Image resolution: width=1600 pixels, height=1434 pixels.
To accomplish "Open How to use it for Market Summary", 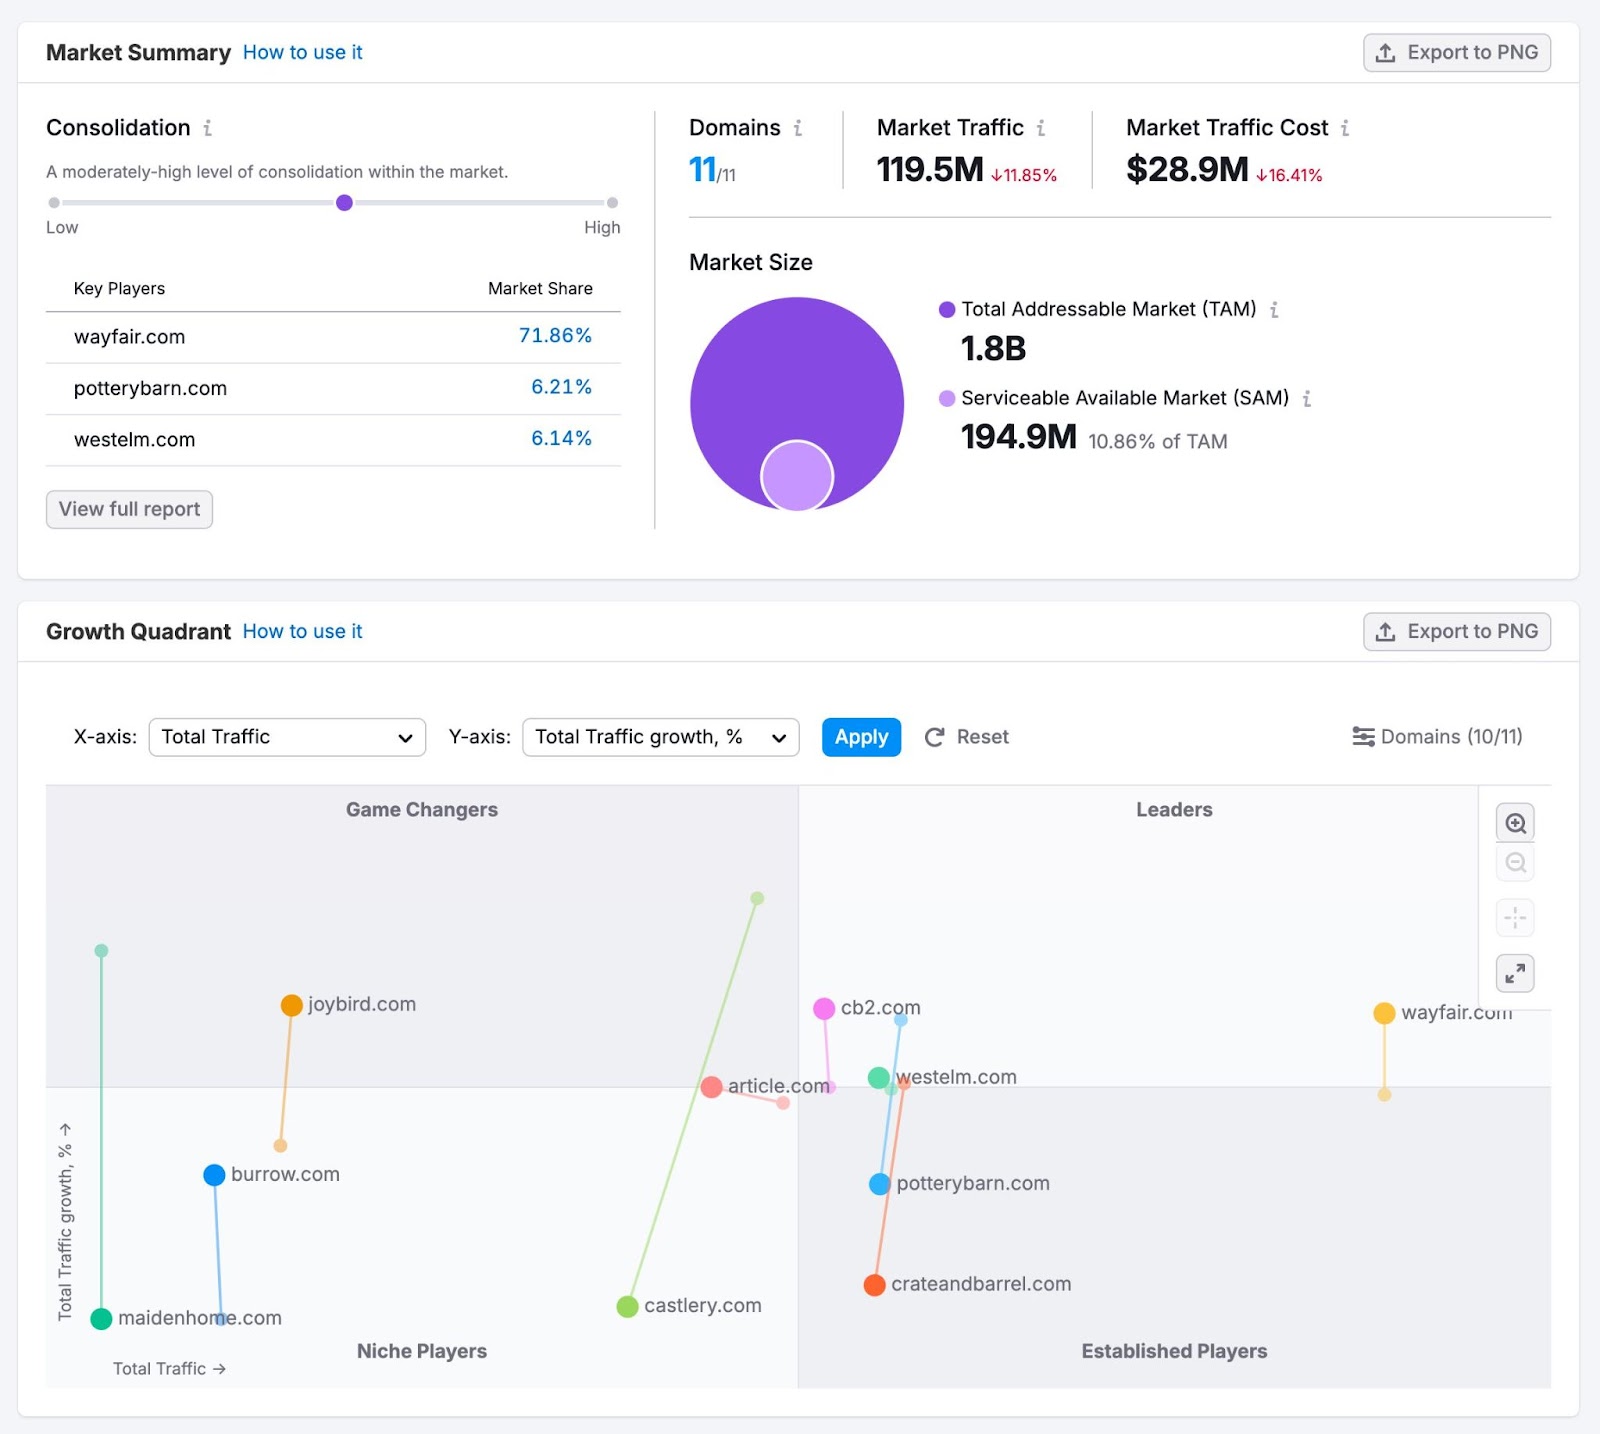I will [302, 52].
